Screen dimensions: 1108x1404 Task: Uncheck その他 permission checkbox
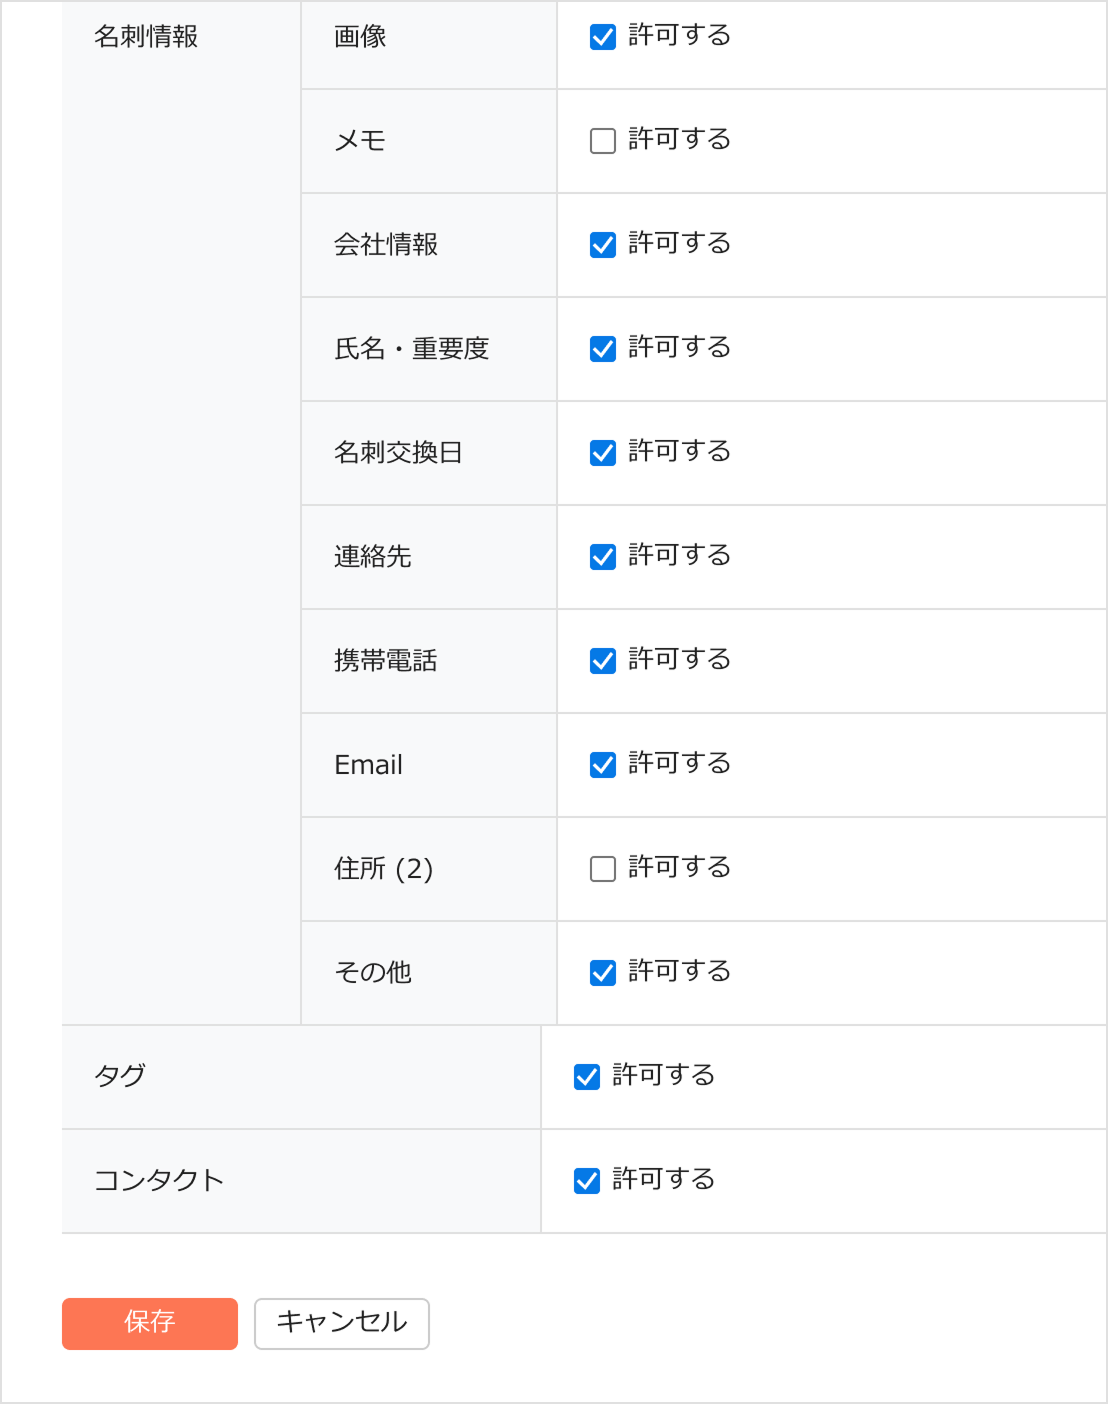[x=603, y=973]
